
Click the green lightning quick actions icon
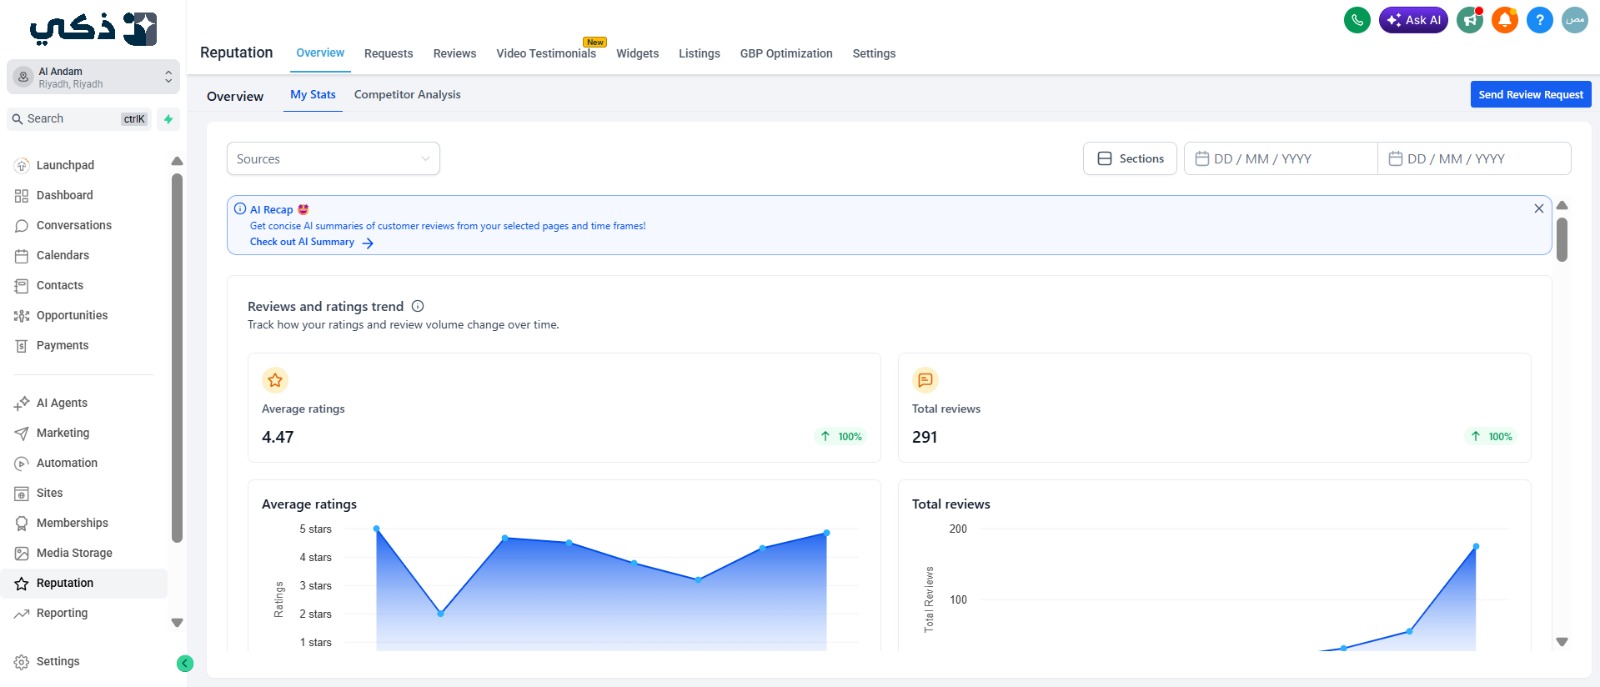[x=168, y=119]
